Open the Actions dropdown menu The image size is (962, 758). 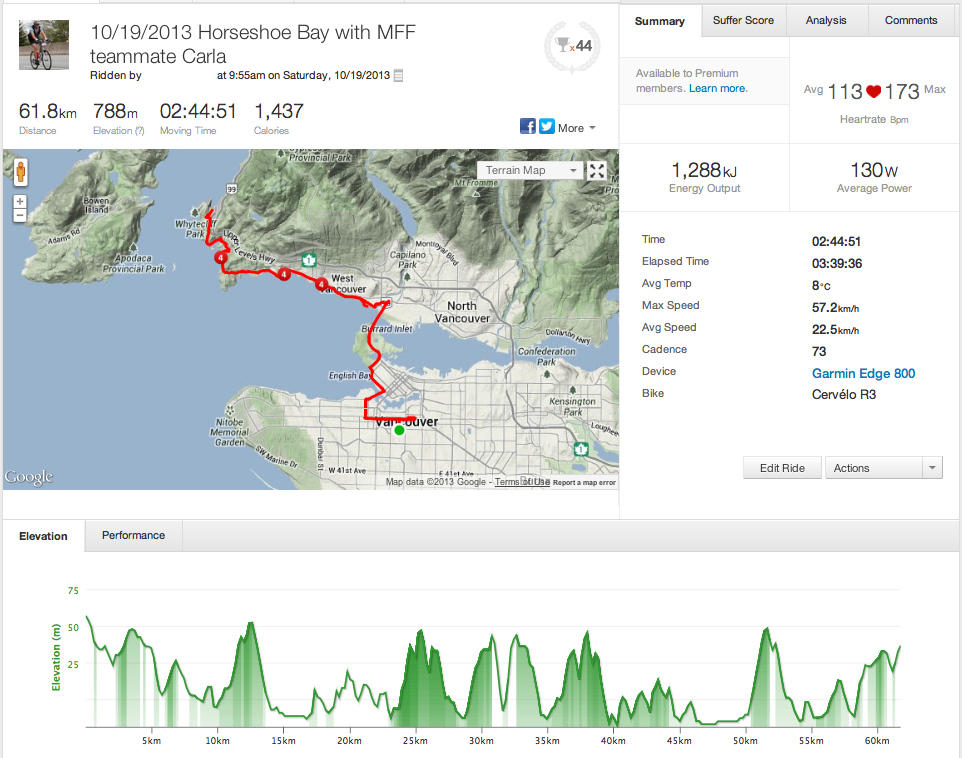coord(883,468)
